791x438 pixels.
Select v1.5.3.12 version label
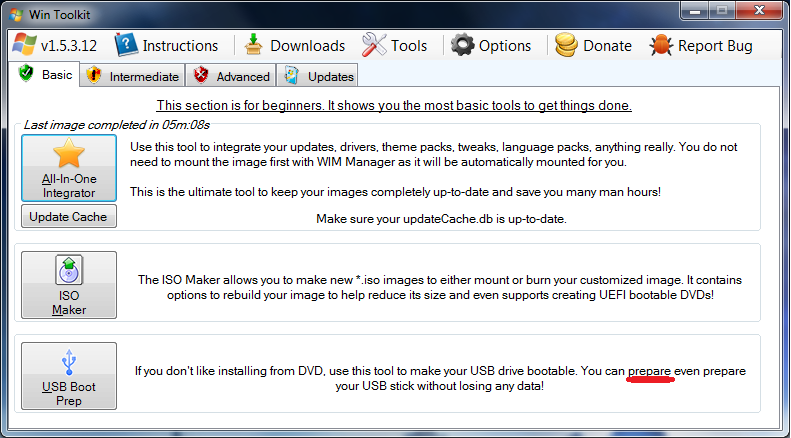click(69, 46)
